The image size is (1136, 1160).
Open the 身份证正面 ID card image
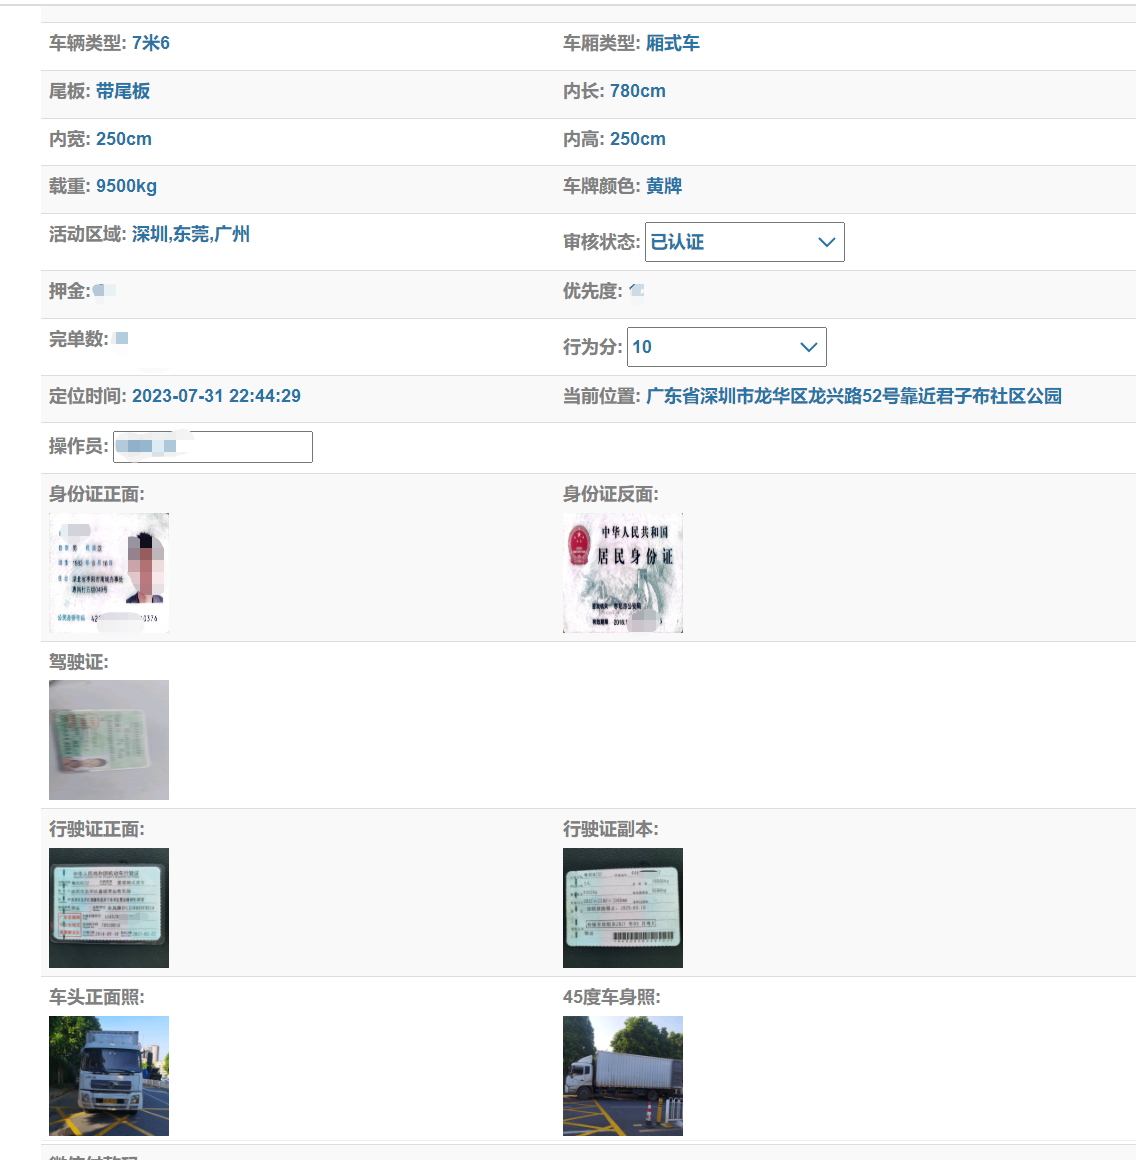[109, 573]
